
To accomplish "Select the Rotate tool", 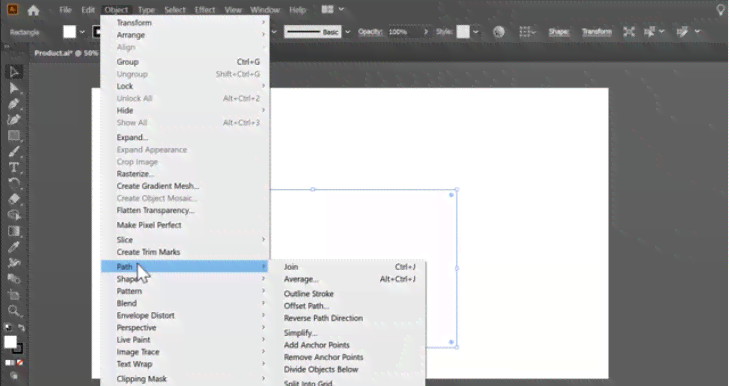I will [x=14, y=183].
